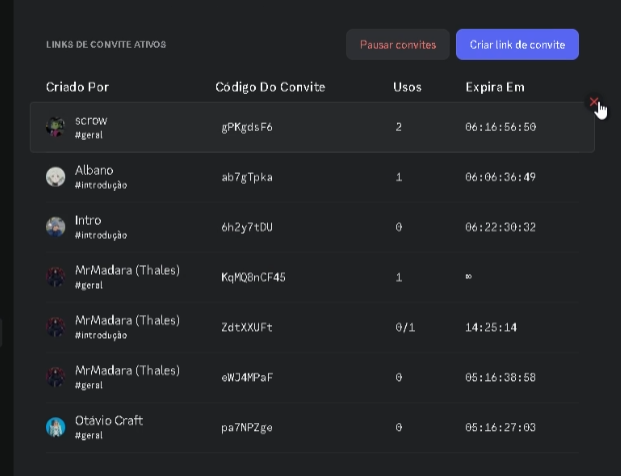Click the Usos column header

click(407, 87)
